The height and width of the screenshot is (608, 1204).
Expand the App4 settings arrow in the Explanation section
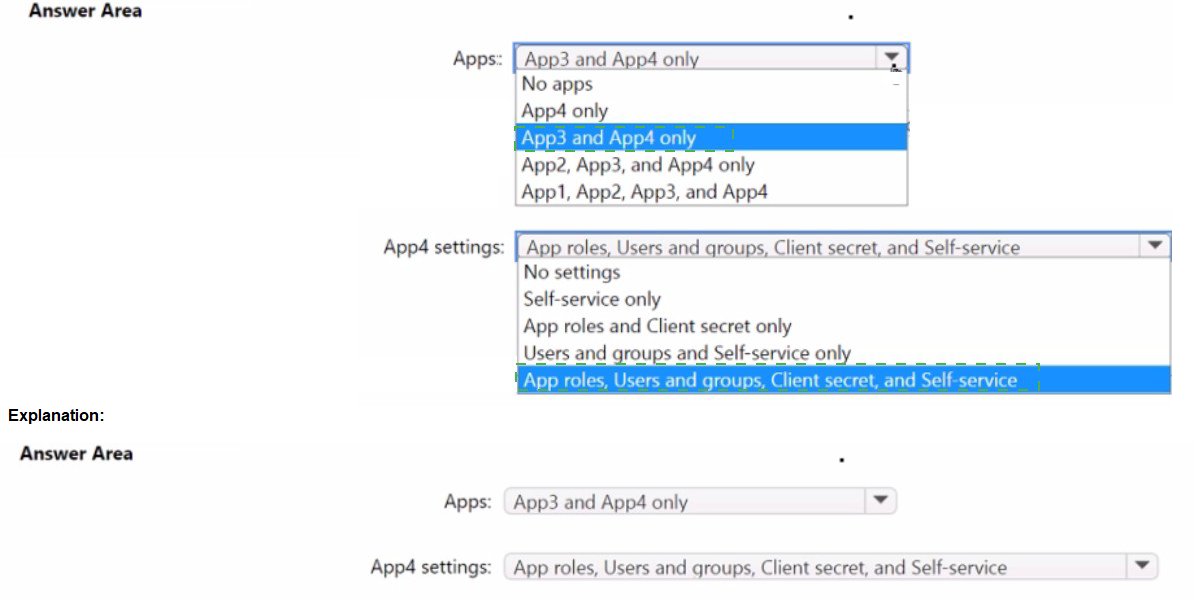pos(1141,567)
